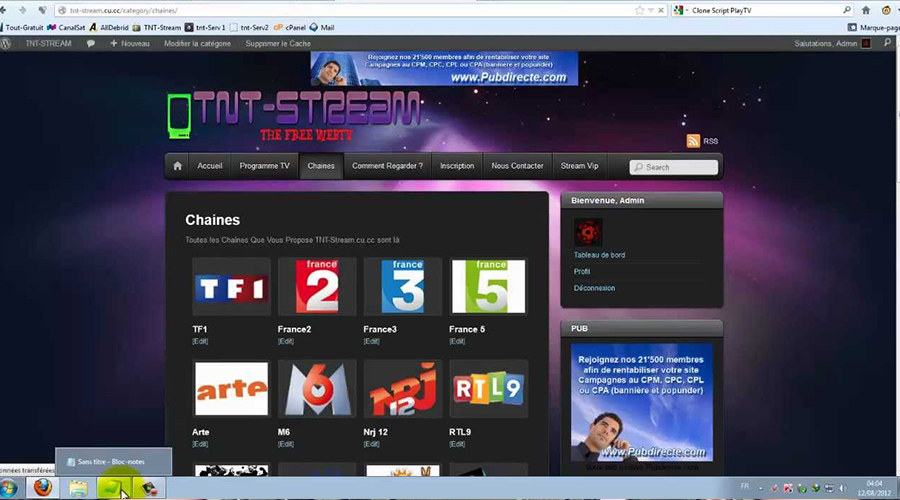
Task: Open Windows Explorer folder in taskbar
Action: pos(78,488)
